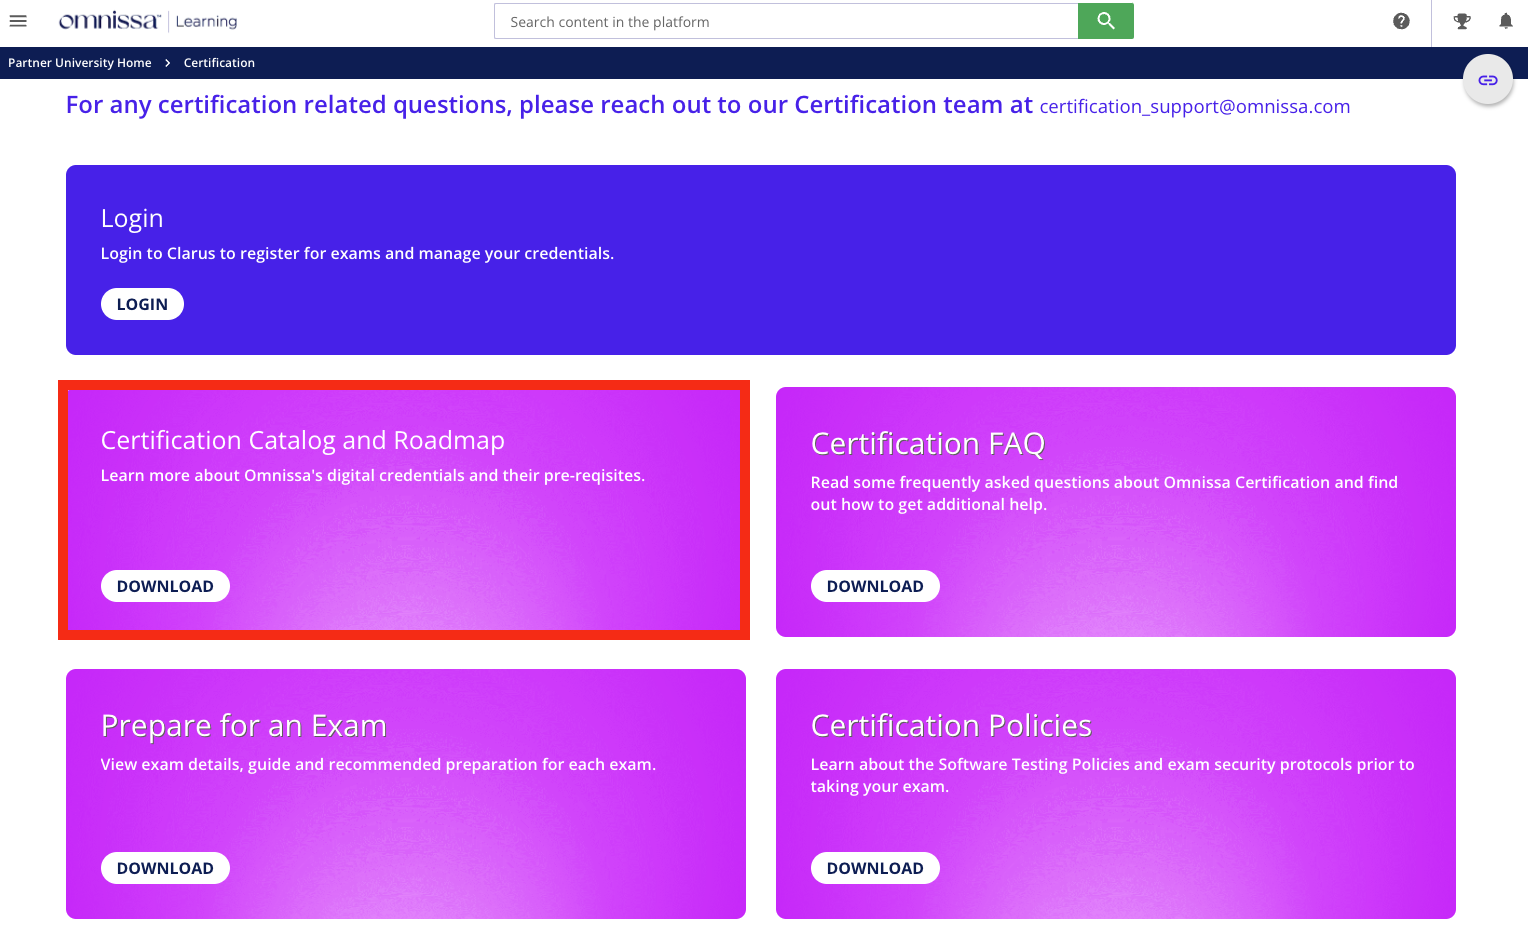The image size is (1528, 936).
Task: Download the Prepare for an Exam guide
Action: point(165,868)
